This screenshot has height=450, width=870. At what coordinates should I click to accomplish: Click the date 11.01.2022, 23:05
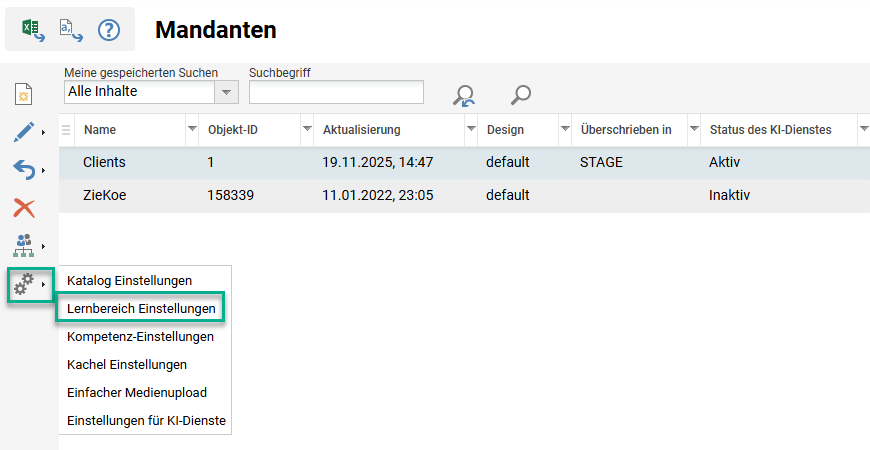point(378,195)
